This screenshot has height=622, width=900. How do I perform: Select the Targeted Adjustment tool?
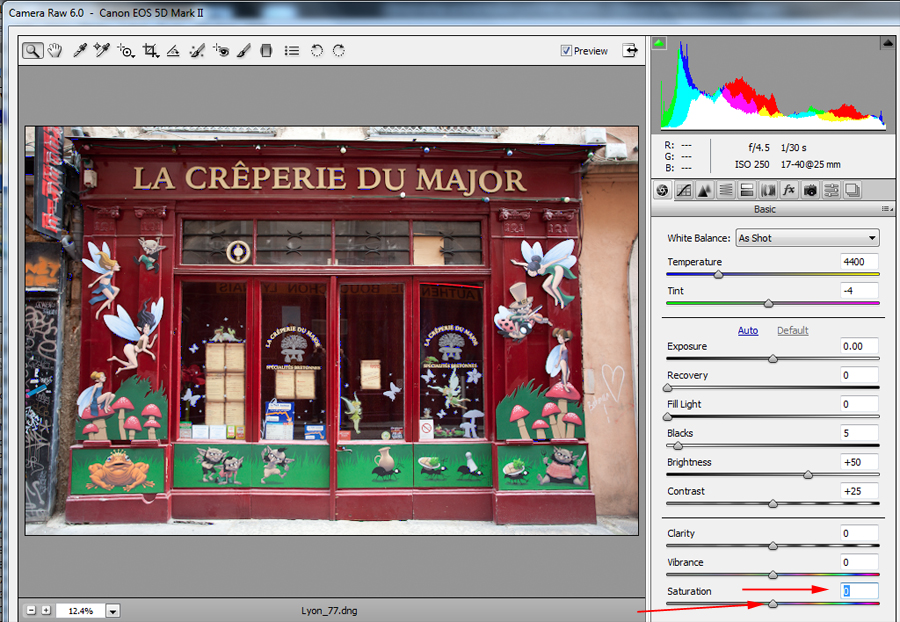coord(126,51)
